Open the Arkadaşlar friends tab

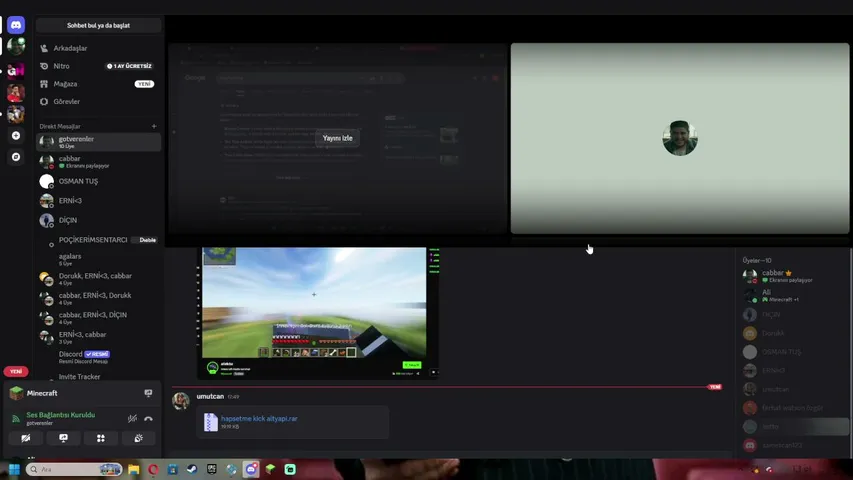point(98,48)
